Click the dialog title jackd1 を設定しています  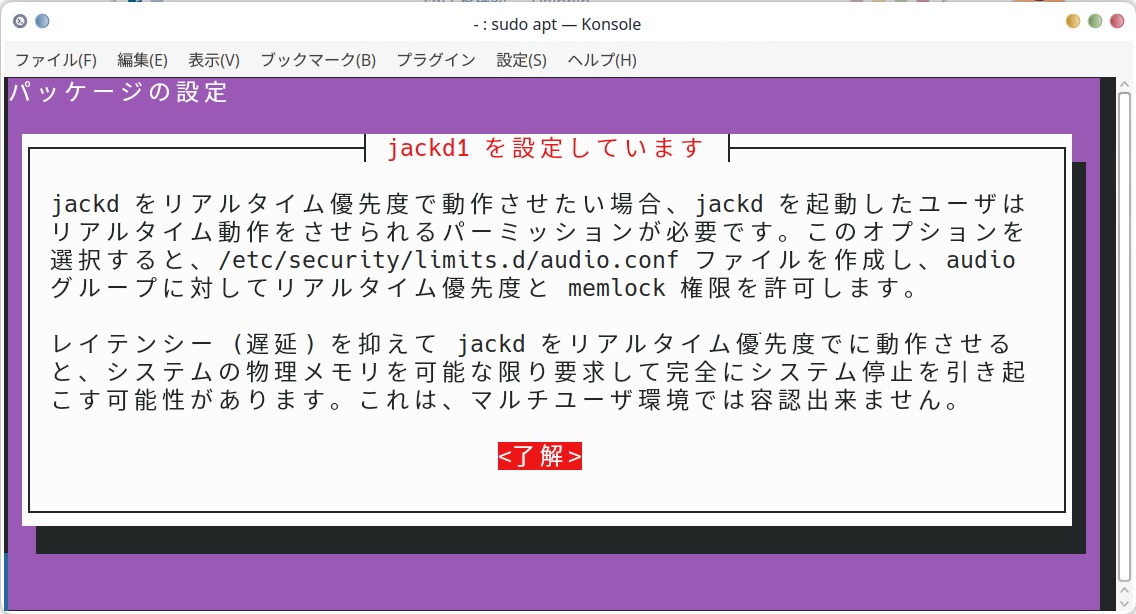click(546, 148)
